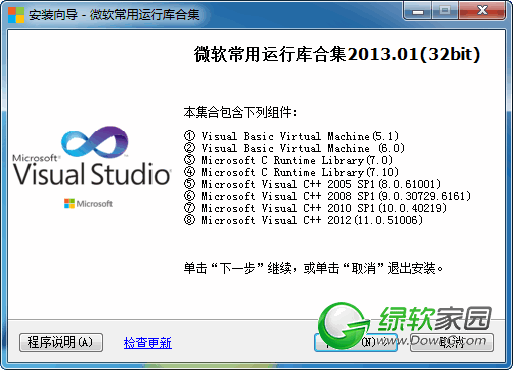
Task: Follow the 检查更新 link
Action: 148,343
